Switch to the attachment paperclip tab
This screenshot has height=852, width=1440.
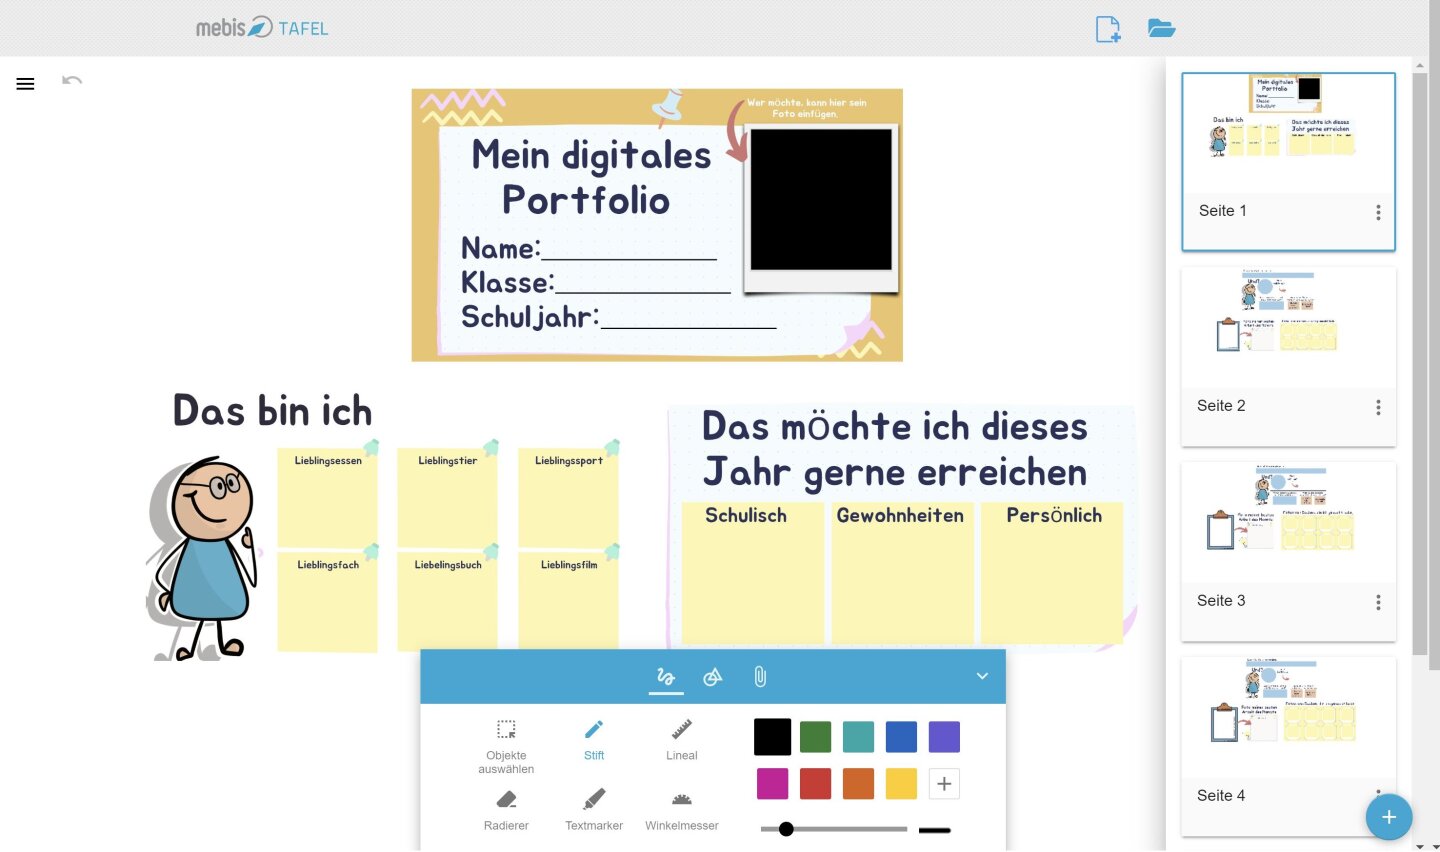(760, 677)
